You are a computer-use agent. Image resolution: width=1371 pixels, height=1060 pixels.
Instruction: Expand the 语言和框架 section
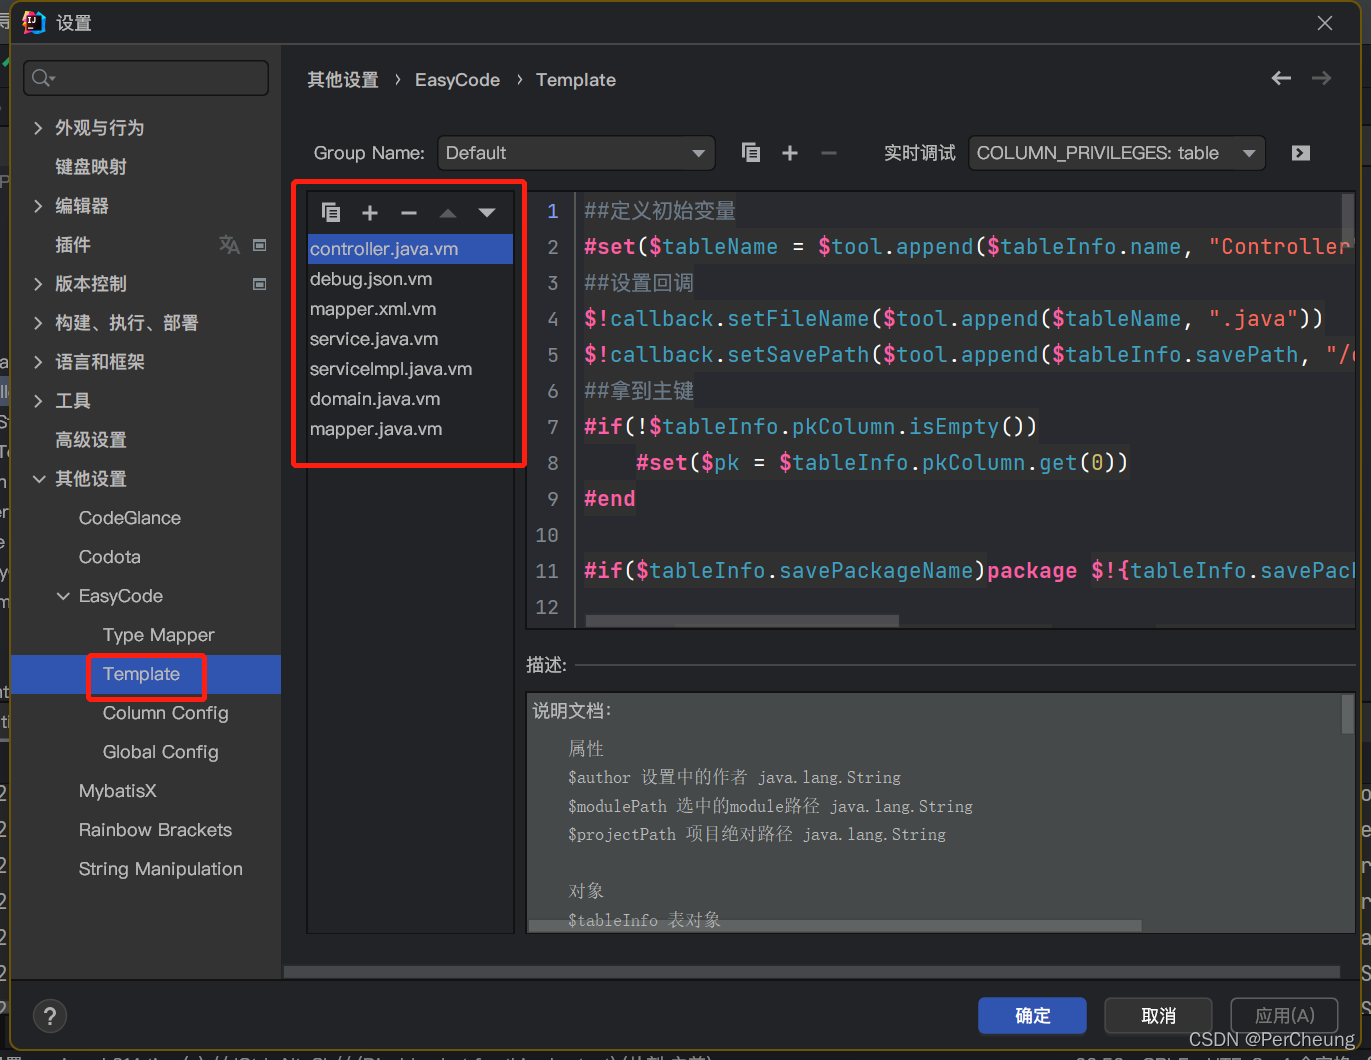pyautogui.click(x=38, y=361)
